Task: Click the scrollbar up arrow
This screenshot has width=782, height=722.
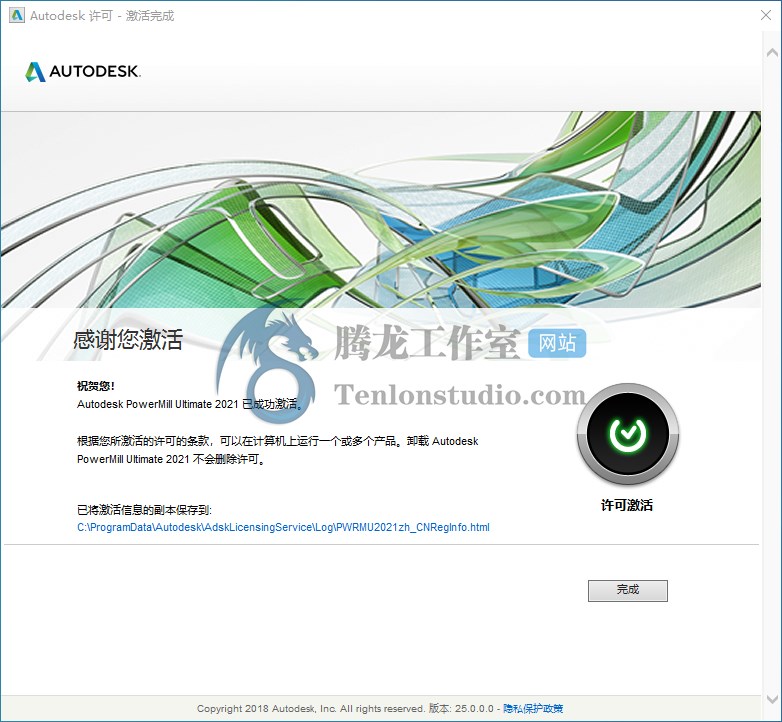Action: click(772, 53)
